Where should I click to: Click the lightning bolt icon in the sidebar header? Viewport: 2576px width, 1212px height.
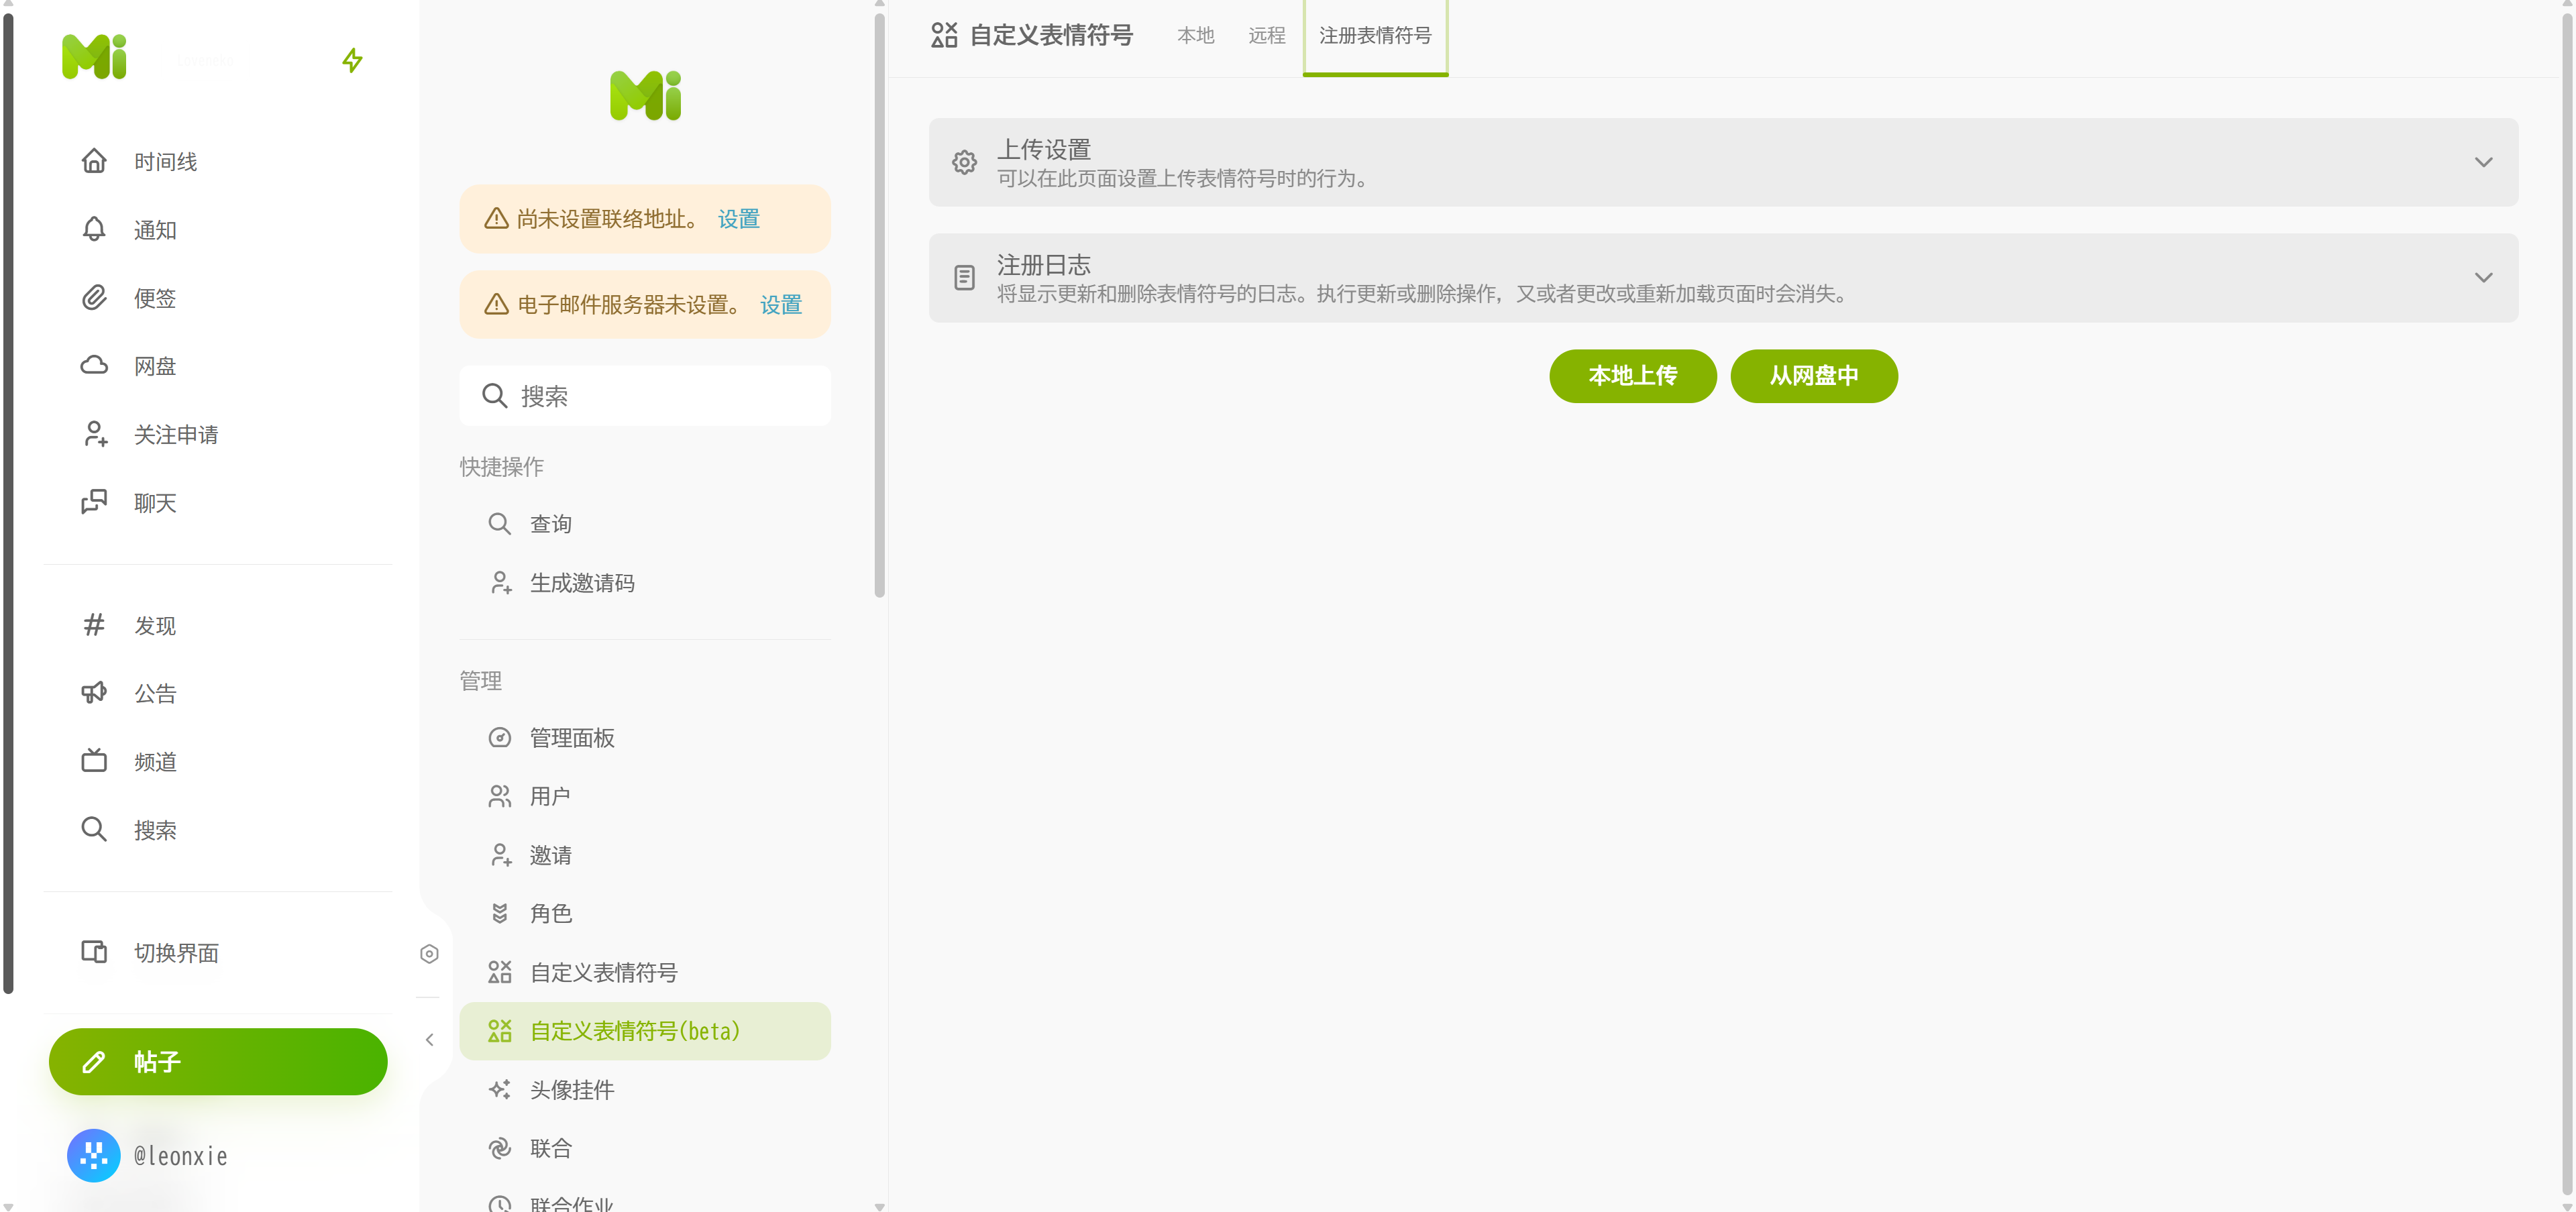click(352, 60)
